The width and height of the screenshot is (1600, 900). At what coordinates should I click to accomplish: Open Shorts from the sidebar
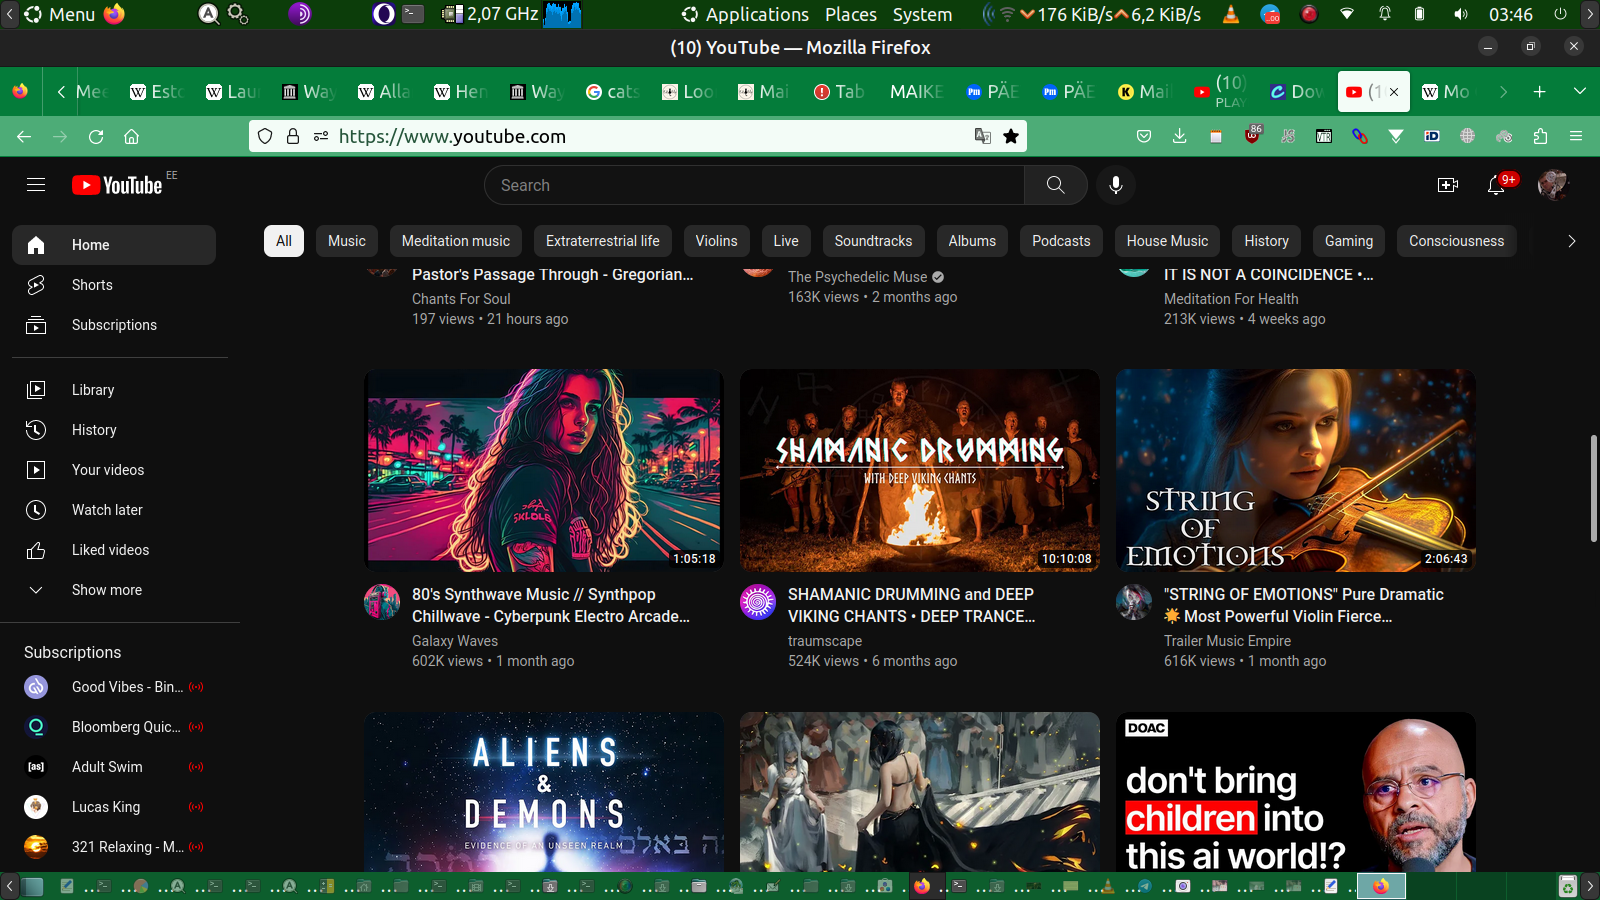point(92,285)
